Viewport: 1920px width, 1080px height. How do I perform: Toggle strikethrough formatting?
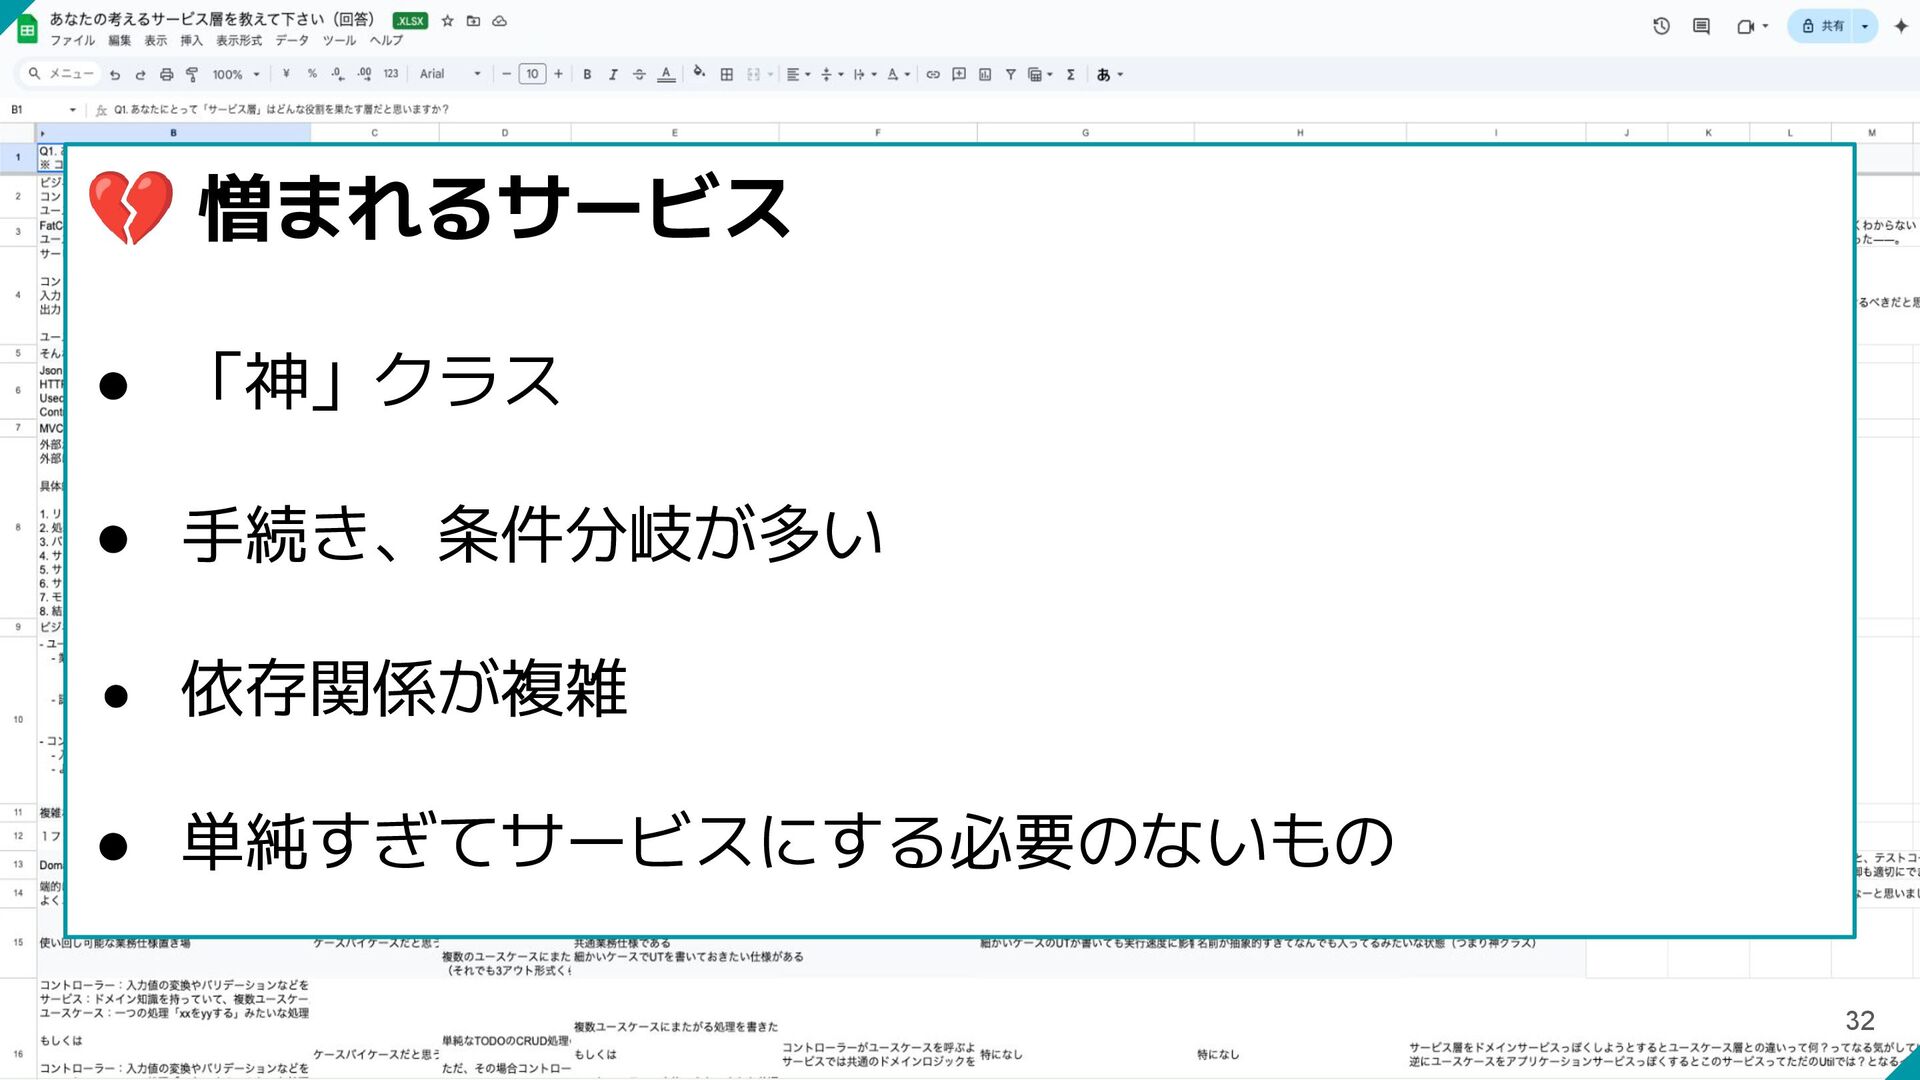[639, 74]
